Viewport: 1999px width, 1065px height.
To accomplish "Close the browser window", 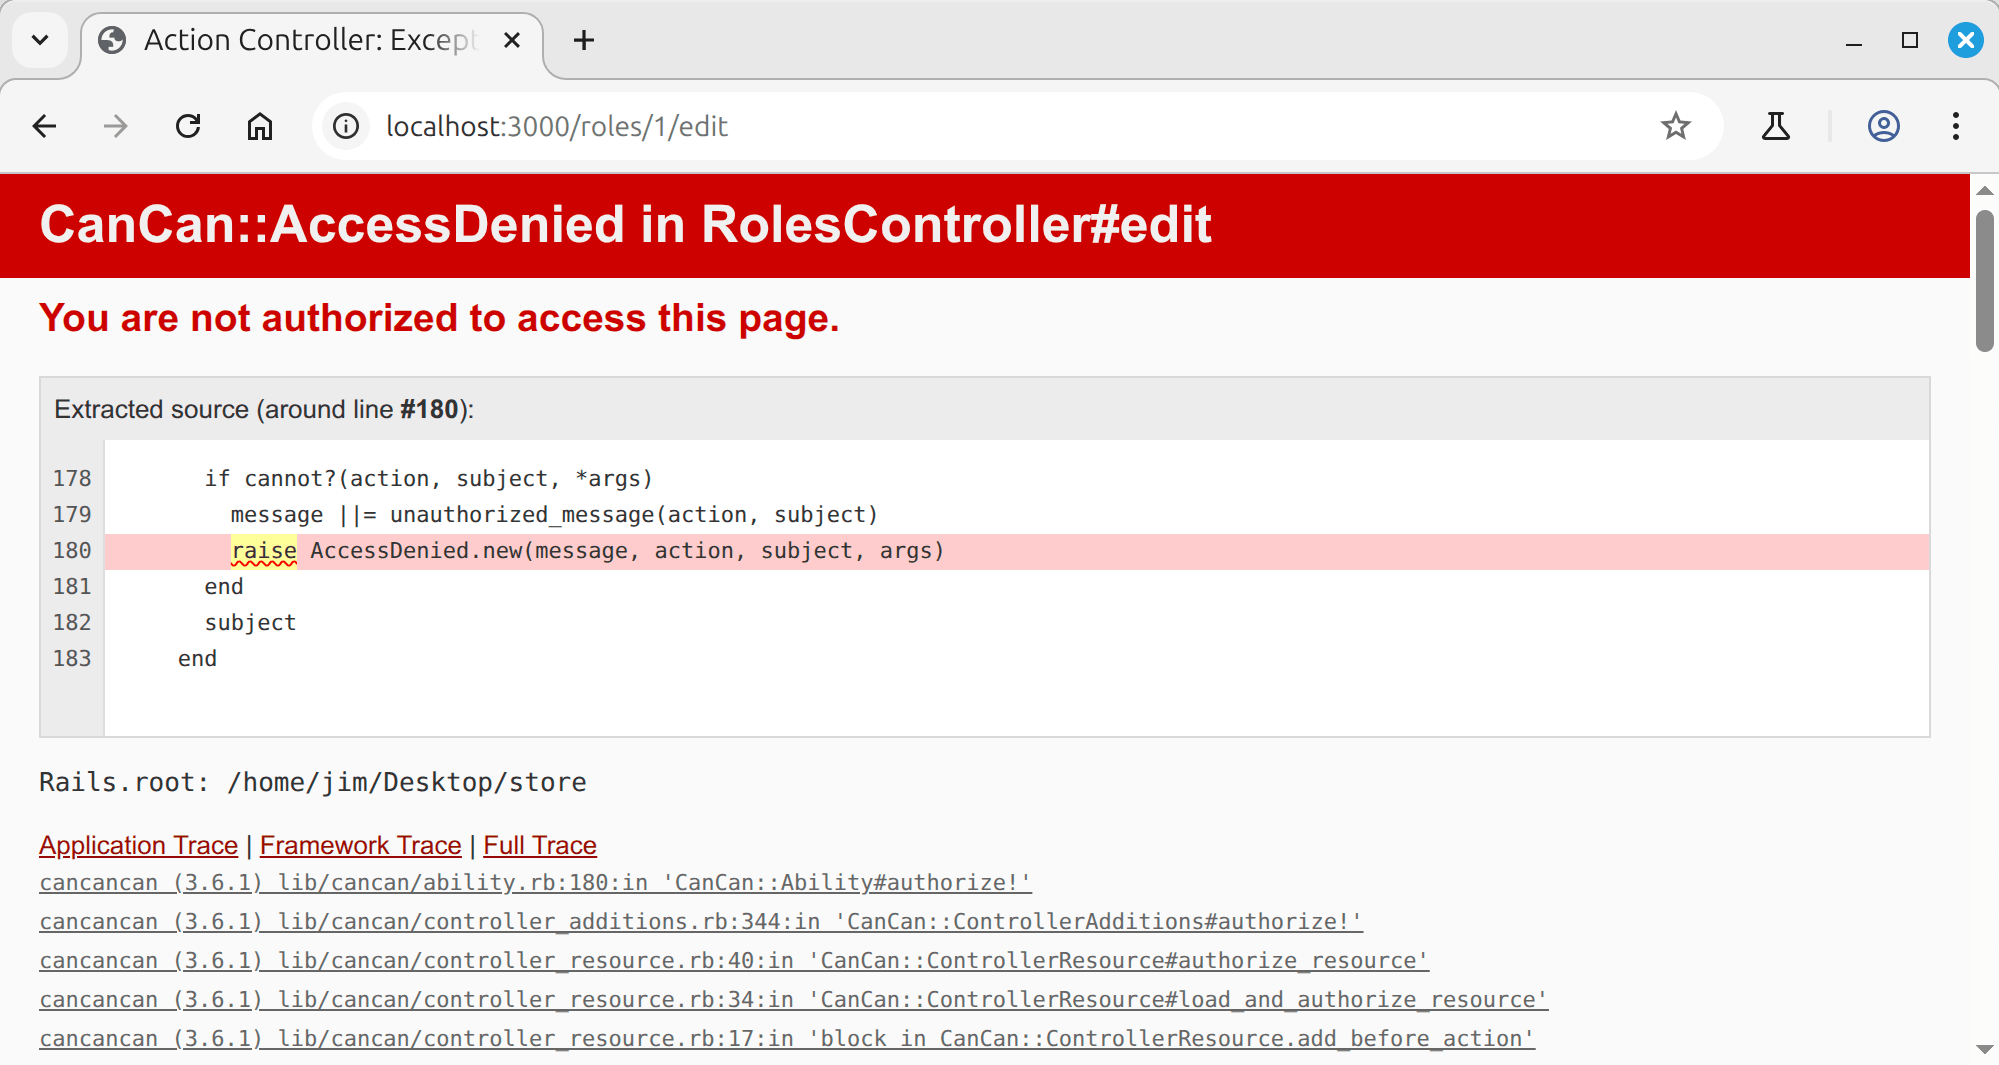I will (1966, 40).
